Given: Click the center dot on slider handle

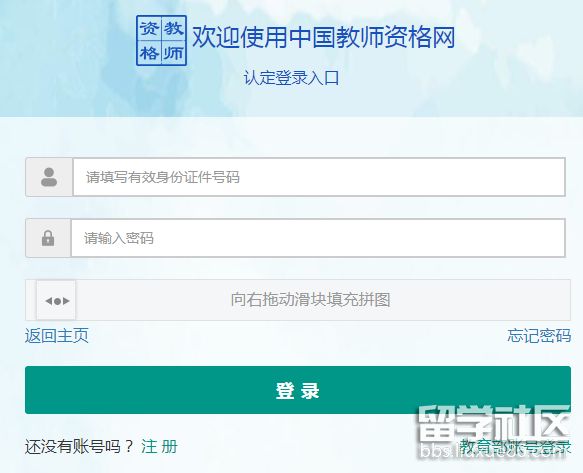Looking at the screenshot, I should coord(57,301).
